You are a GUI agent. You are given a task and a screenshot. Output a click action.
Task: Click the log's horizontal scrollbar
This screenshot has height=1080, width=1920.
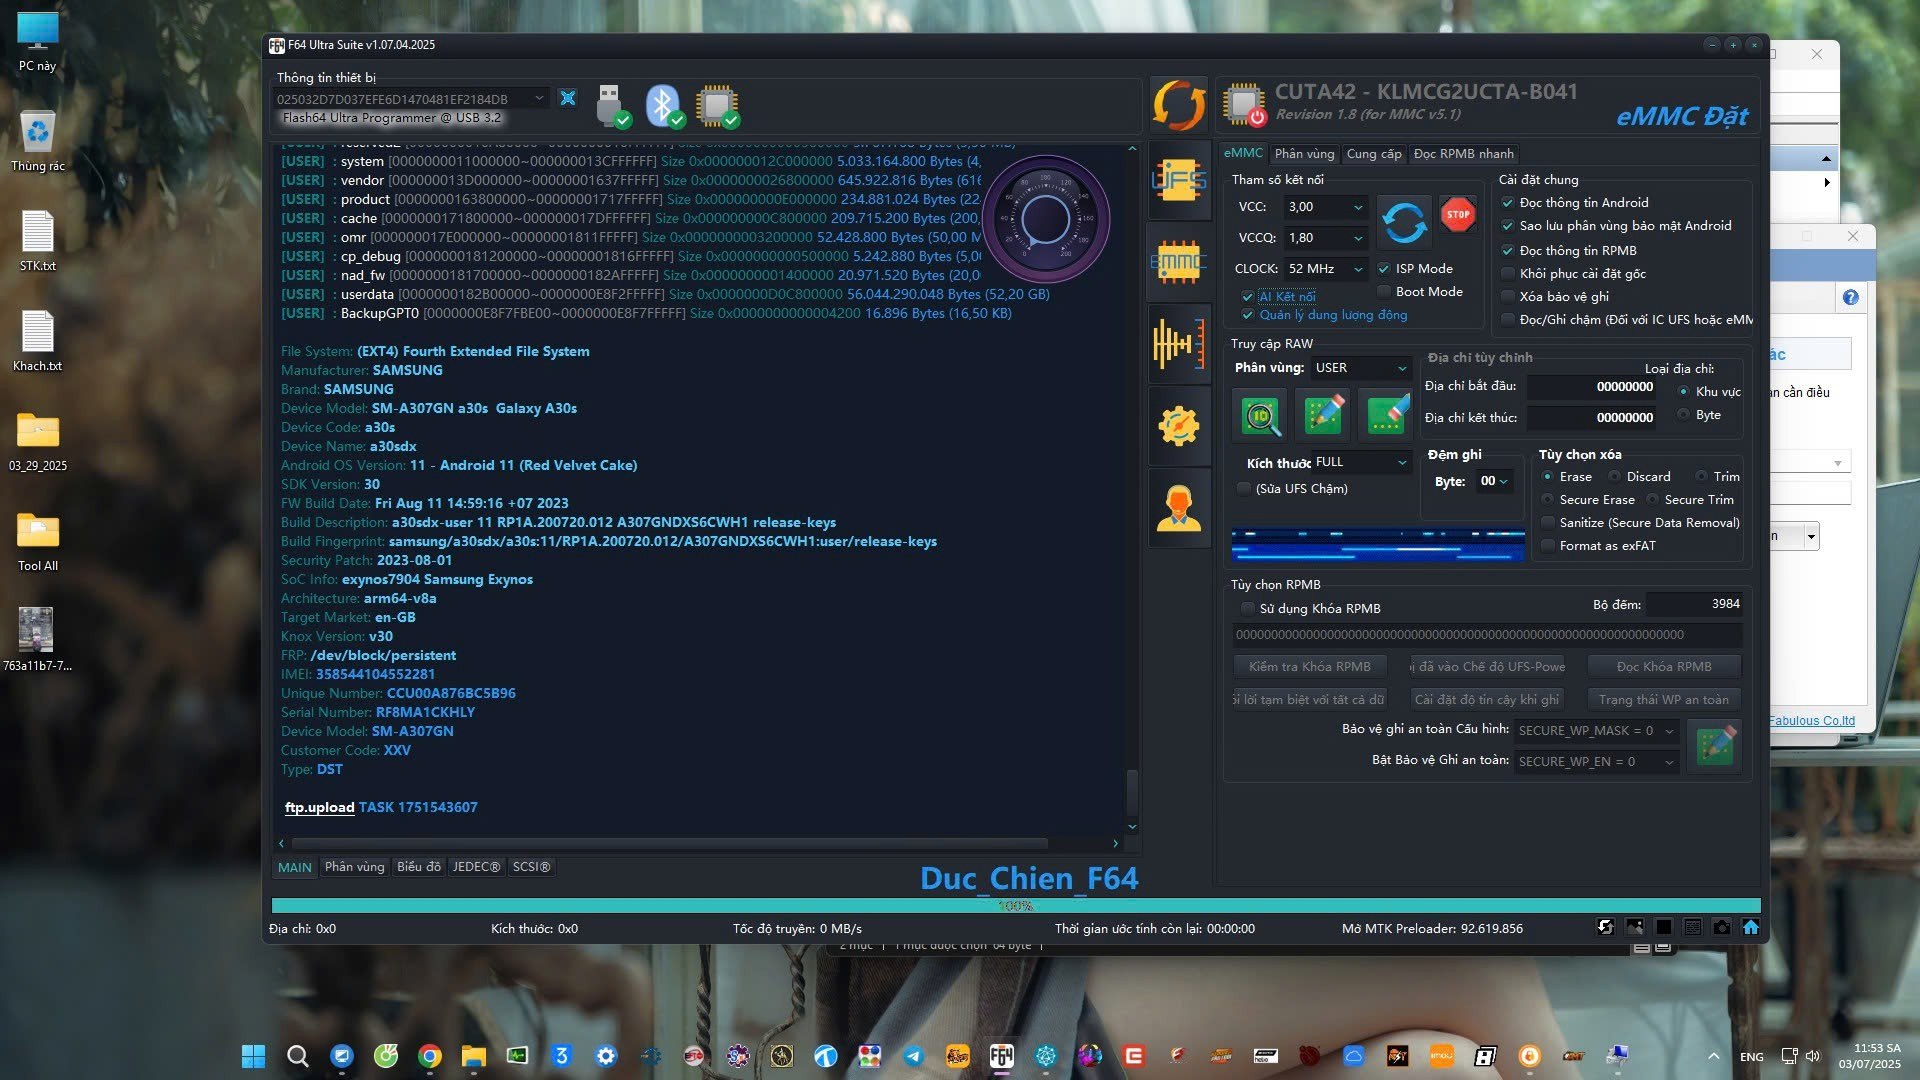pyautogui.click(x=670, y=843)
